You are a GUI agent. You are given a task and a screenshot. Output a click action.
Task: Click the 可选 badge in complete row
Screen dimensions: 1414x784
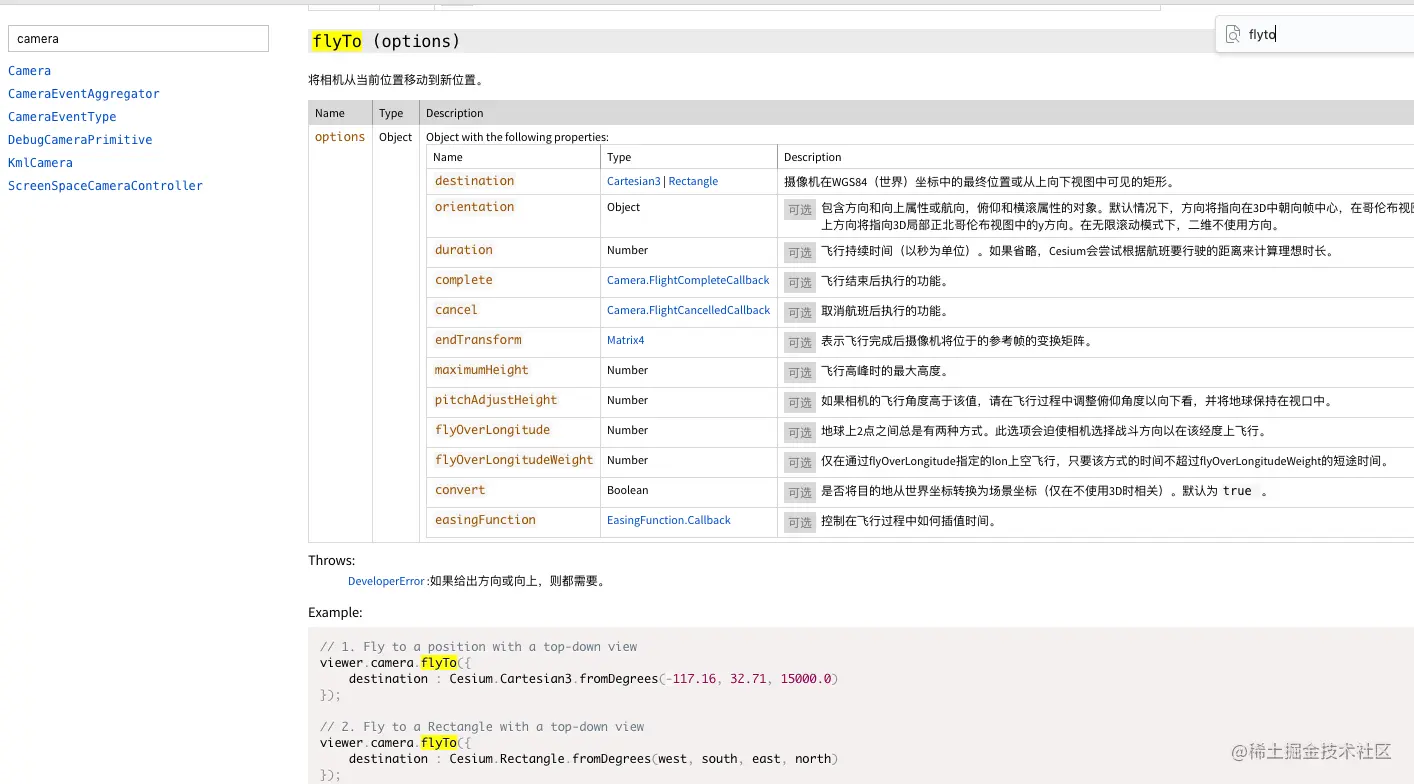[800, 283]
